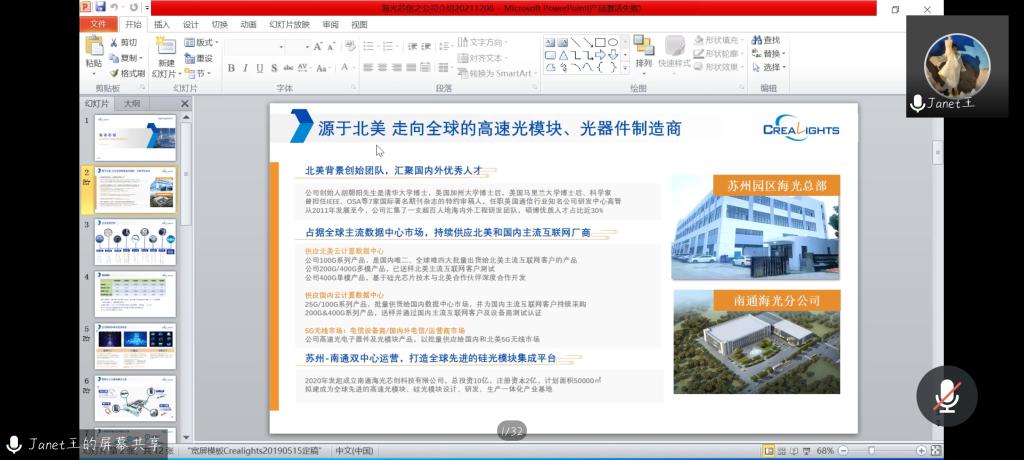Select slide 3 thumbnail in the panel

[135, 242]
